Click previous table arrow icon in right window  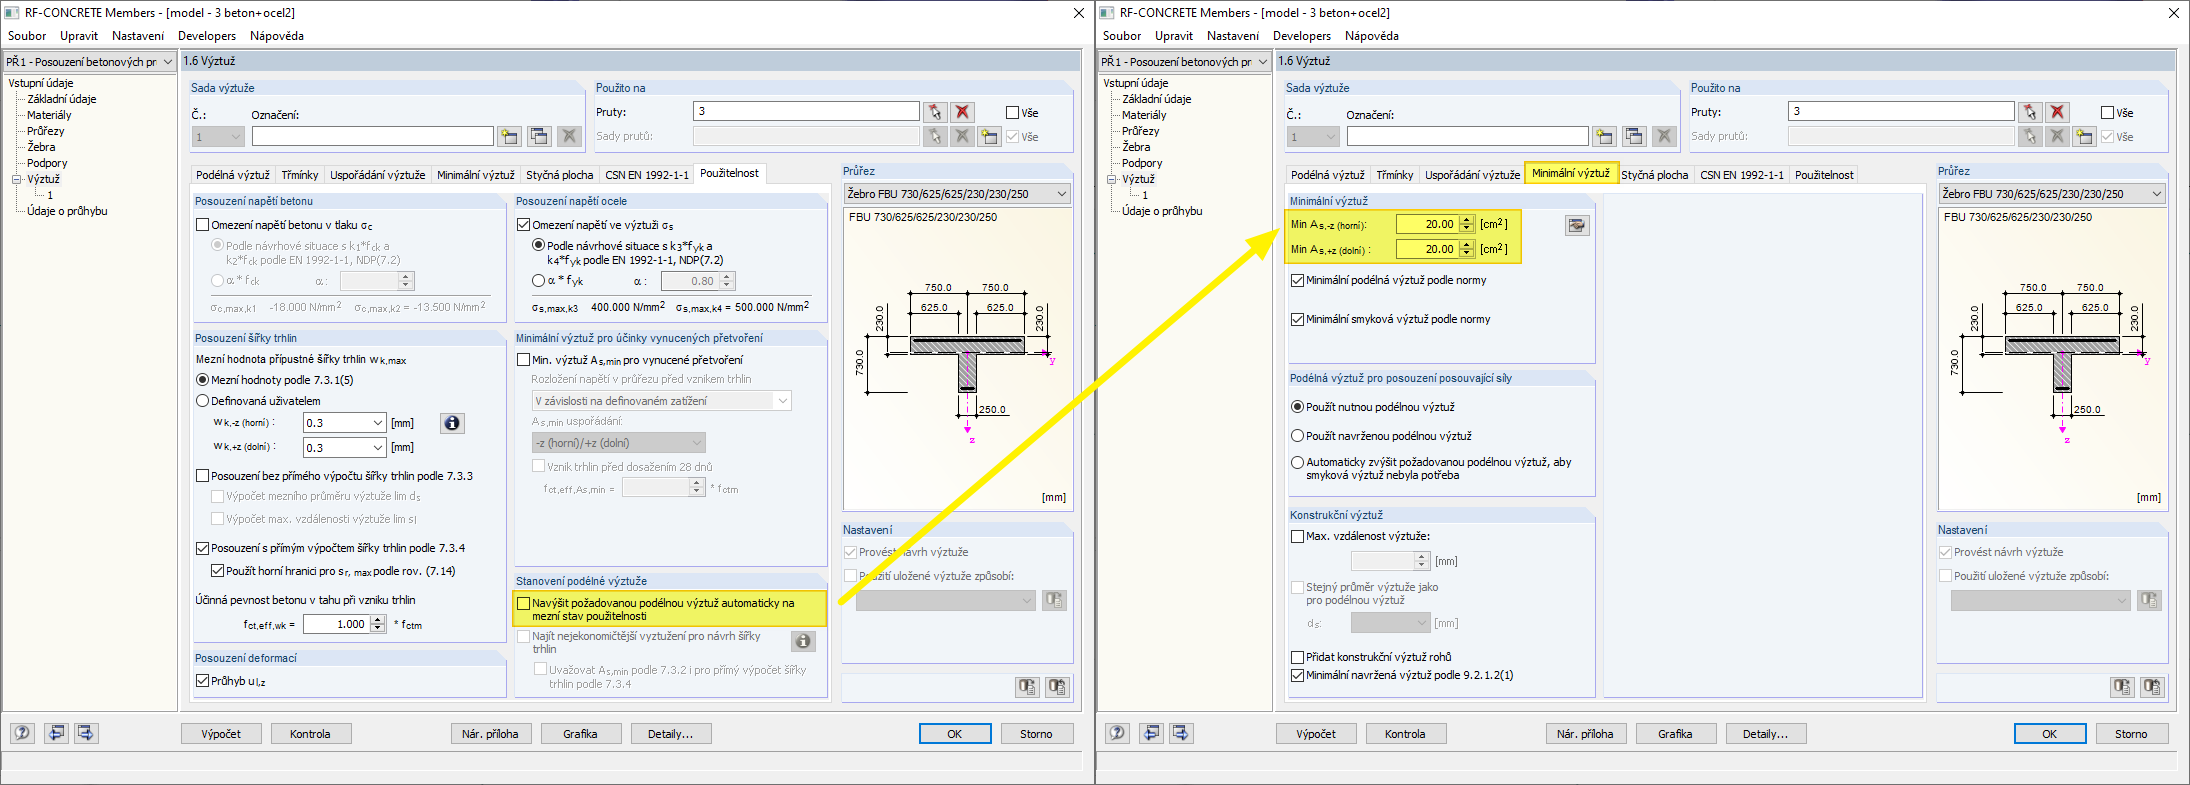coord(1152,733)
